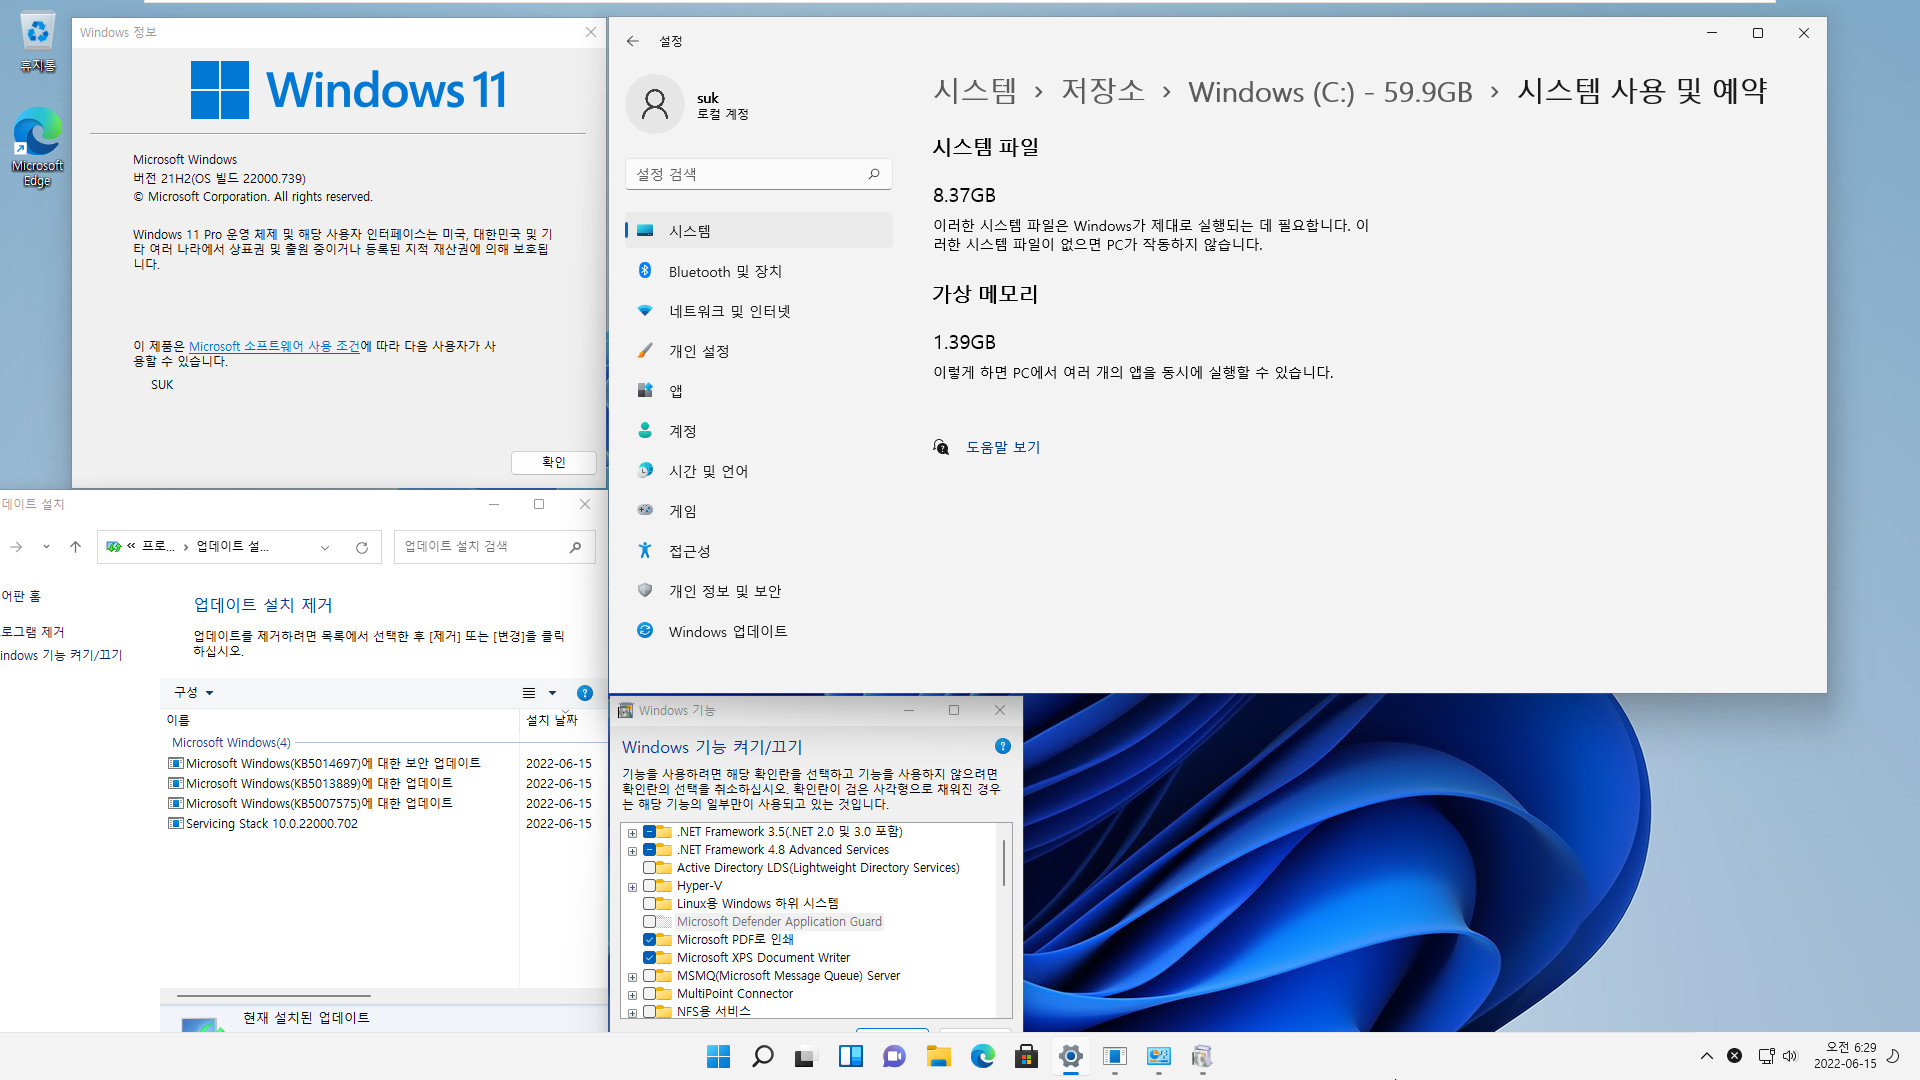The image size is (1920, 1080).
Task: Open Chat icon on taskbar
Action: click(x=894, y=1056)
